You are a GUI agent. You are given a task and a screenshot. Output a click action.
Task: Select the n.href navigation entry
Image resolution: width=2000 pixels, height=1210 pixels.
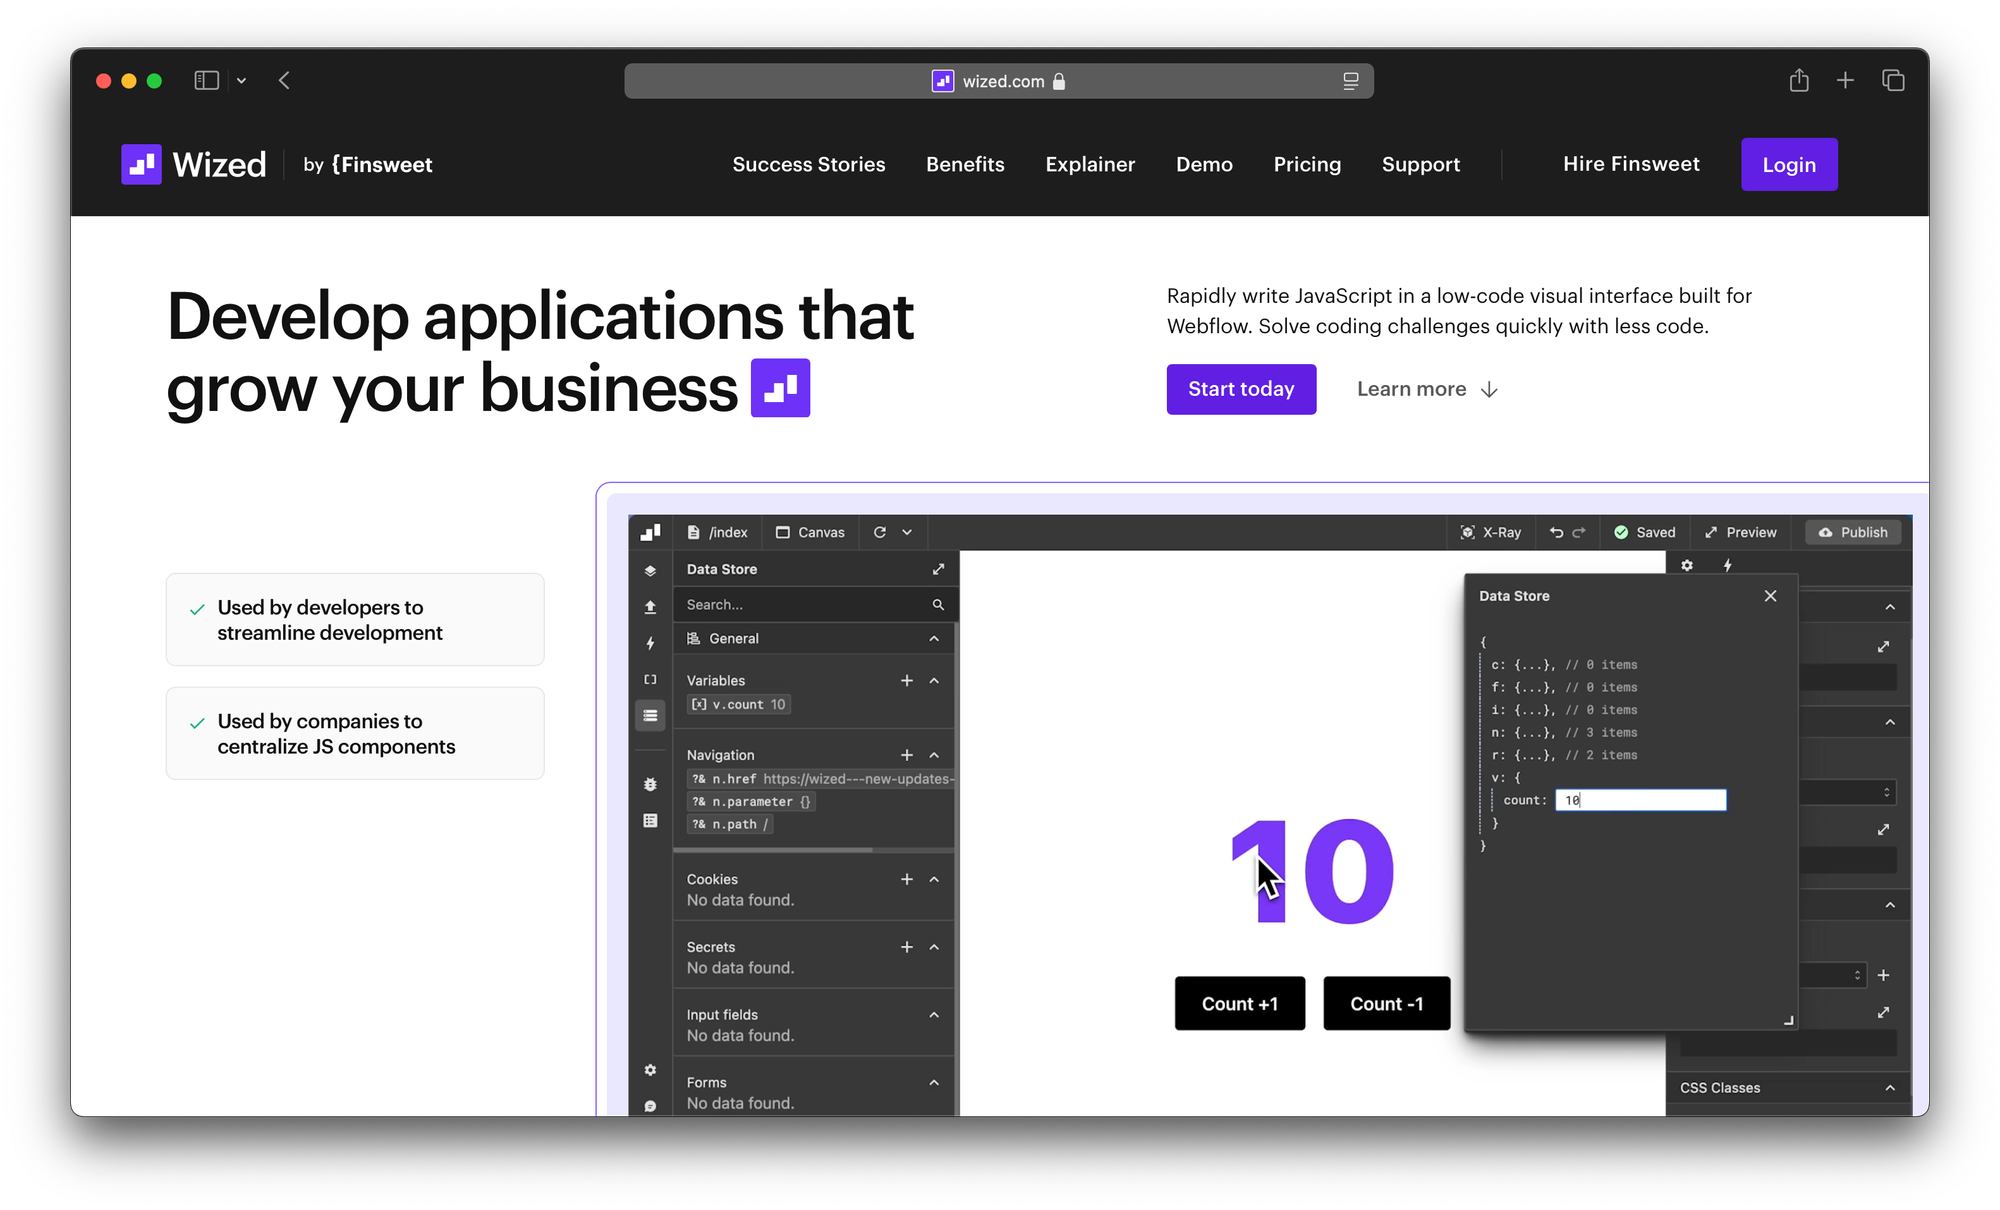[821, 778]
